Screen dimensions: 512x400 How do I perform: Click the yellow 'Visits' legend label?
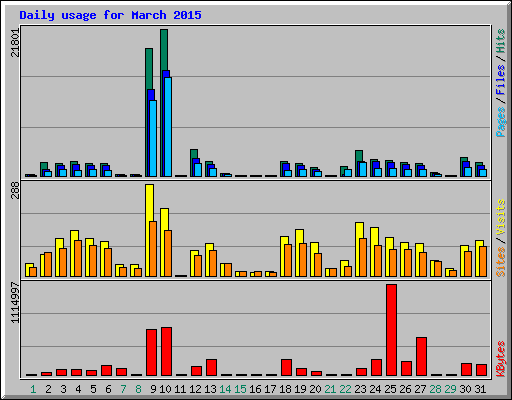click(x=501, y=217)
